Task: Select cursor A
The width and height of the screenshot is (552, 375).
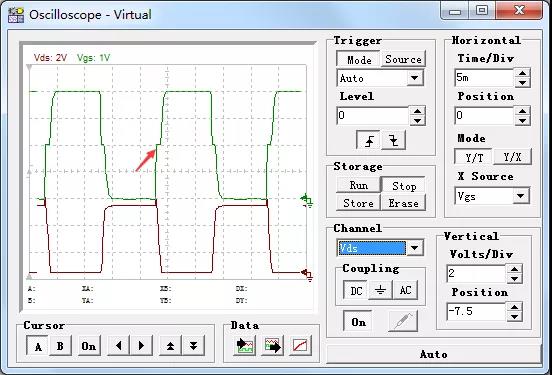Action: (38, 346)
